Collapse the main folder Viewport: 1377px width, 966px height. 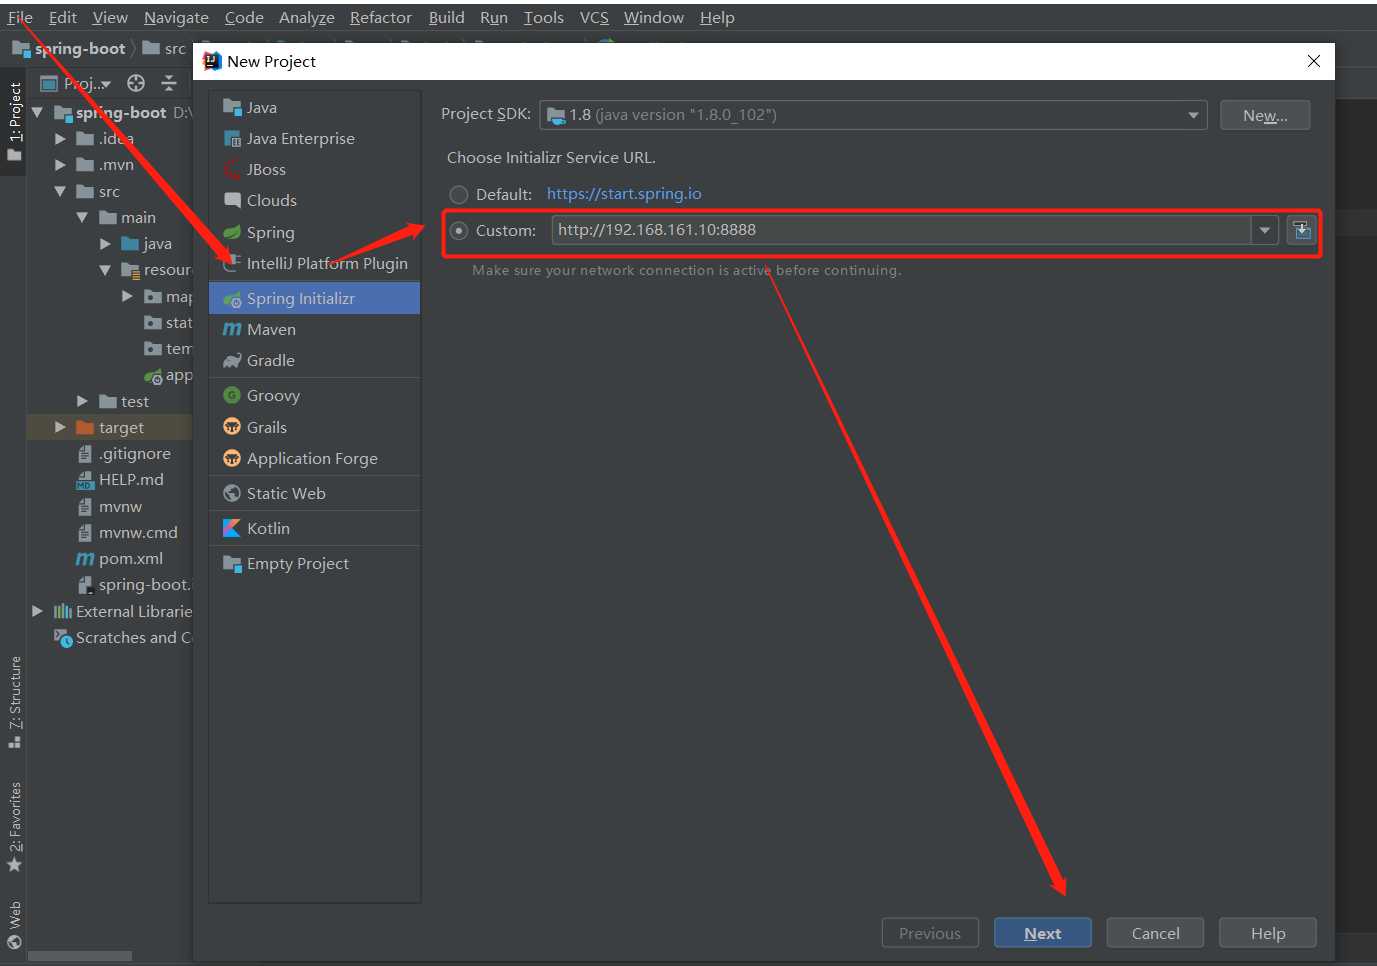coord(82,217)
